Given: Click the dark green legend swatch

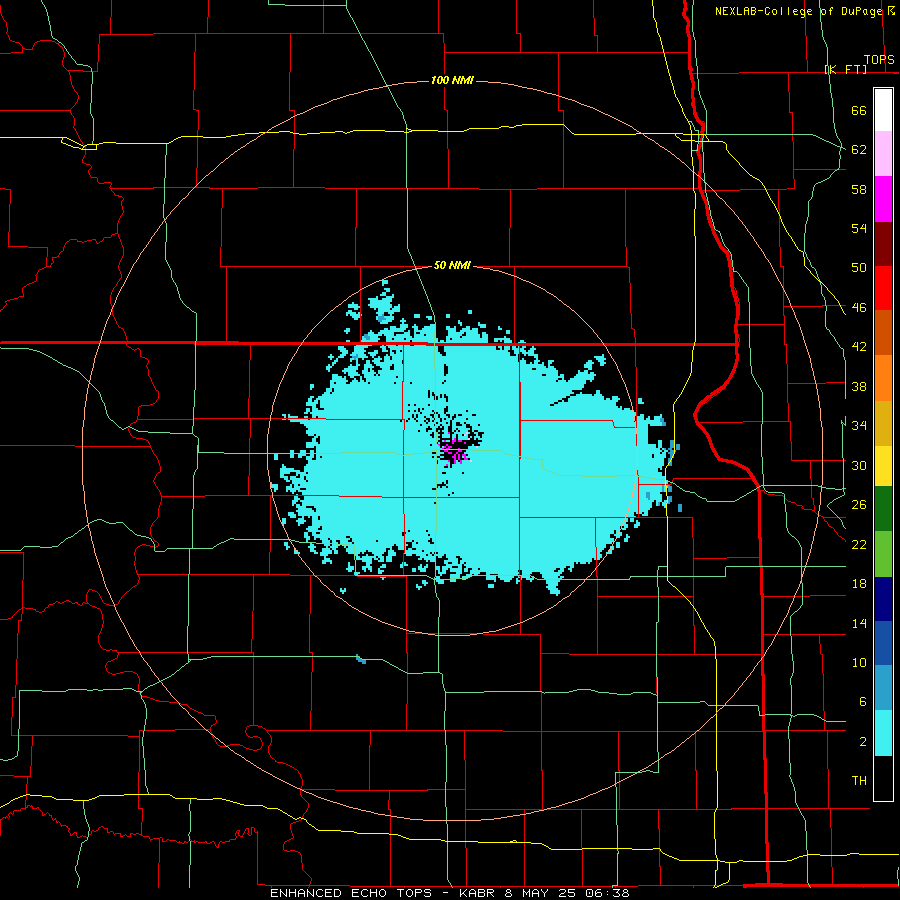Looking at the screenshot, I should point(883,509).
